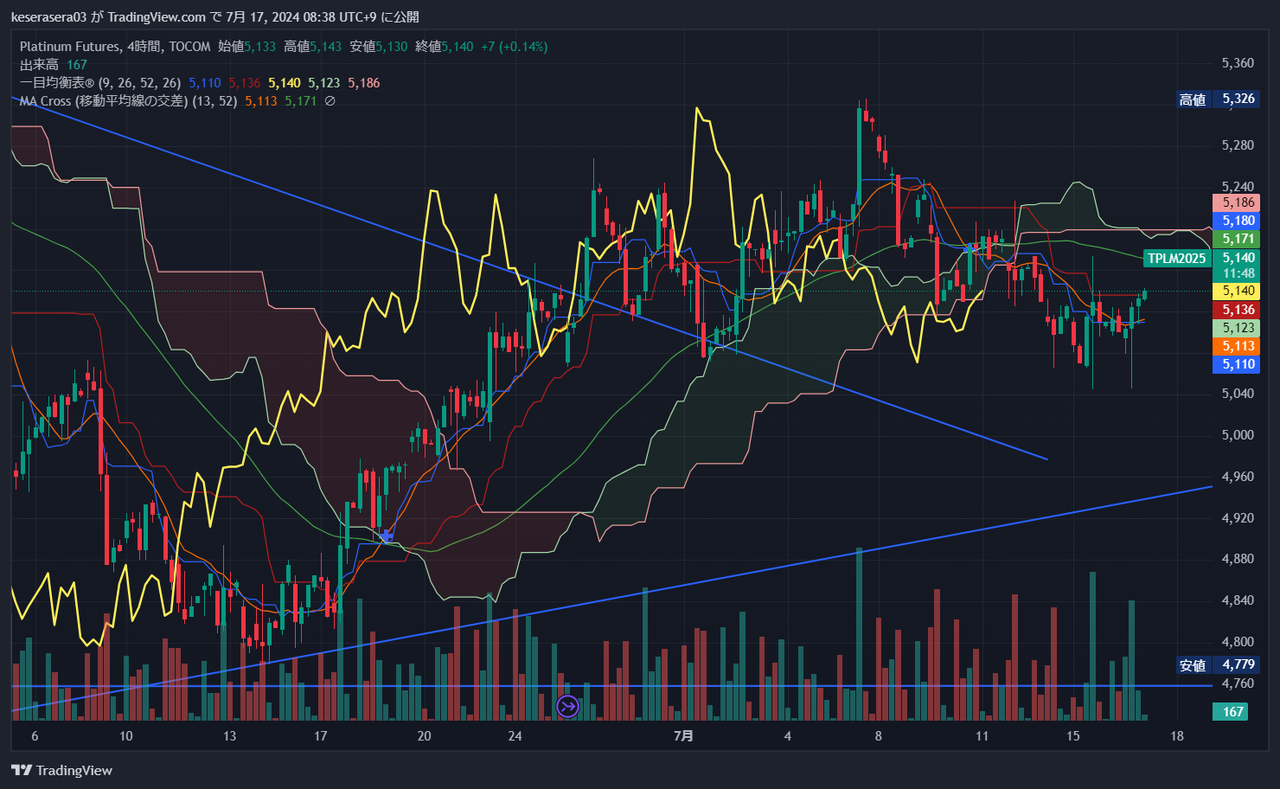
Task: Click the light green 5,123 price-axis tag
Action: tap(1238, 328)
